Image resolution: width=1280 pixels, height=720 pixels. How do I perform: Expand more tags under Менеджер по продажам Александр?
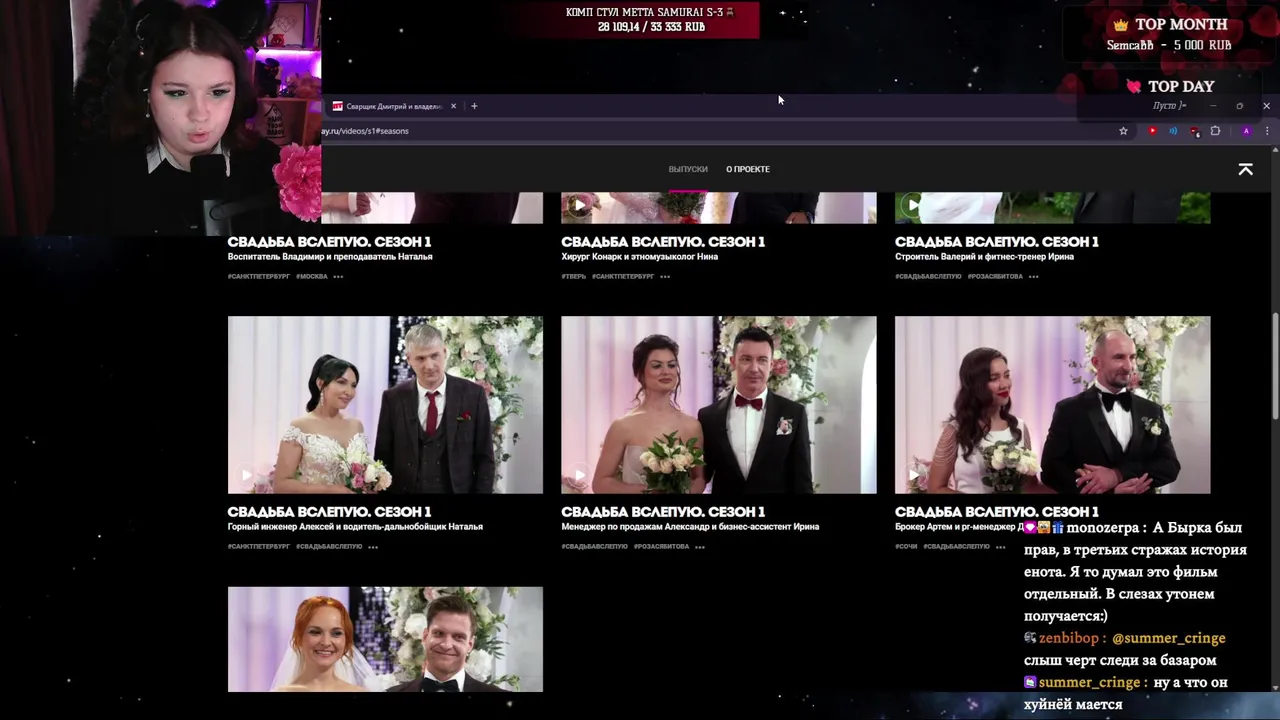coord(700,547)
